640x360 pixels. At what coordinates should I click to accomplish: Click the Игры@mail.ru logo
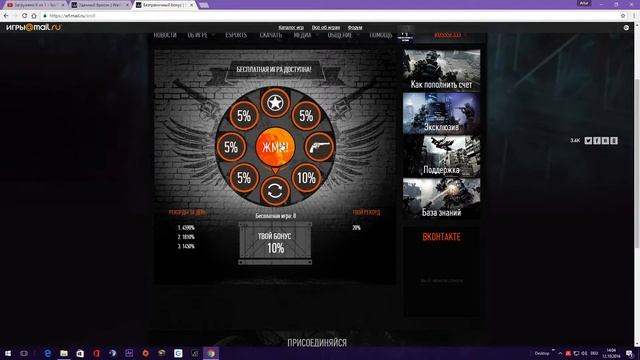(33, 27)
